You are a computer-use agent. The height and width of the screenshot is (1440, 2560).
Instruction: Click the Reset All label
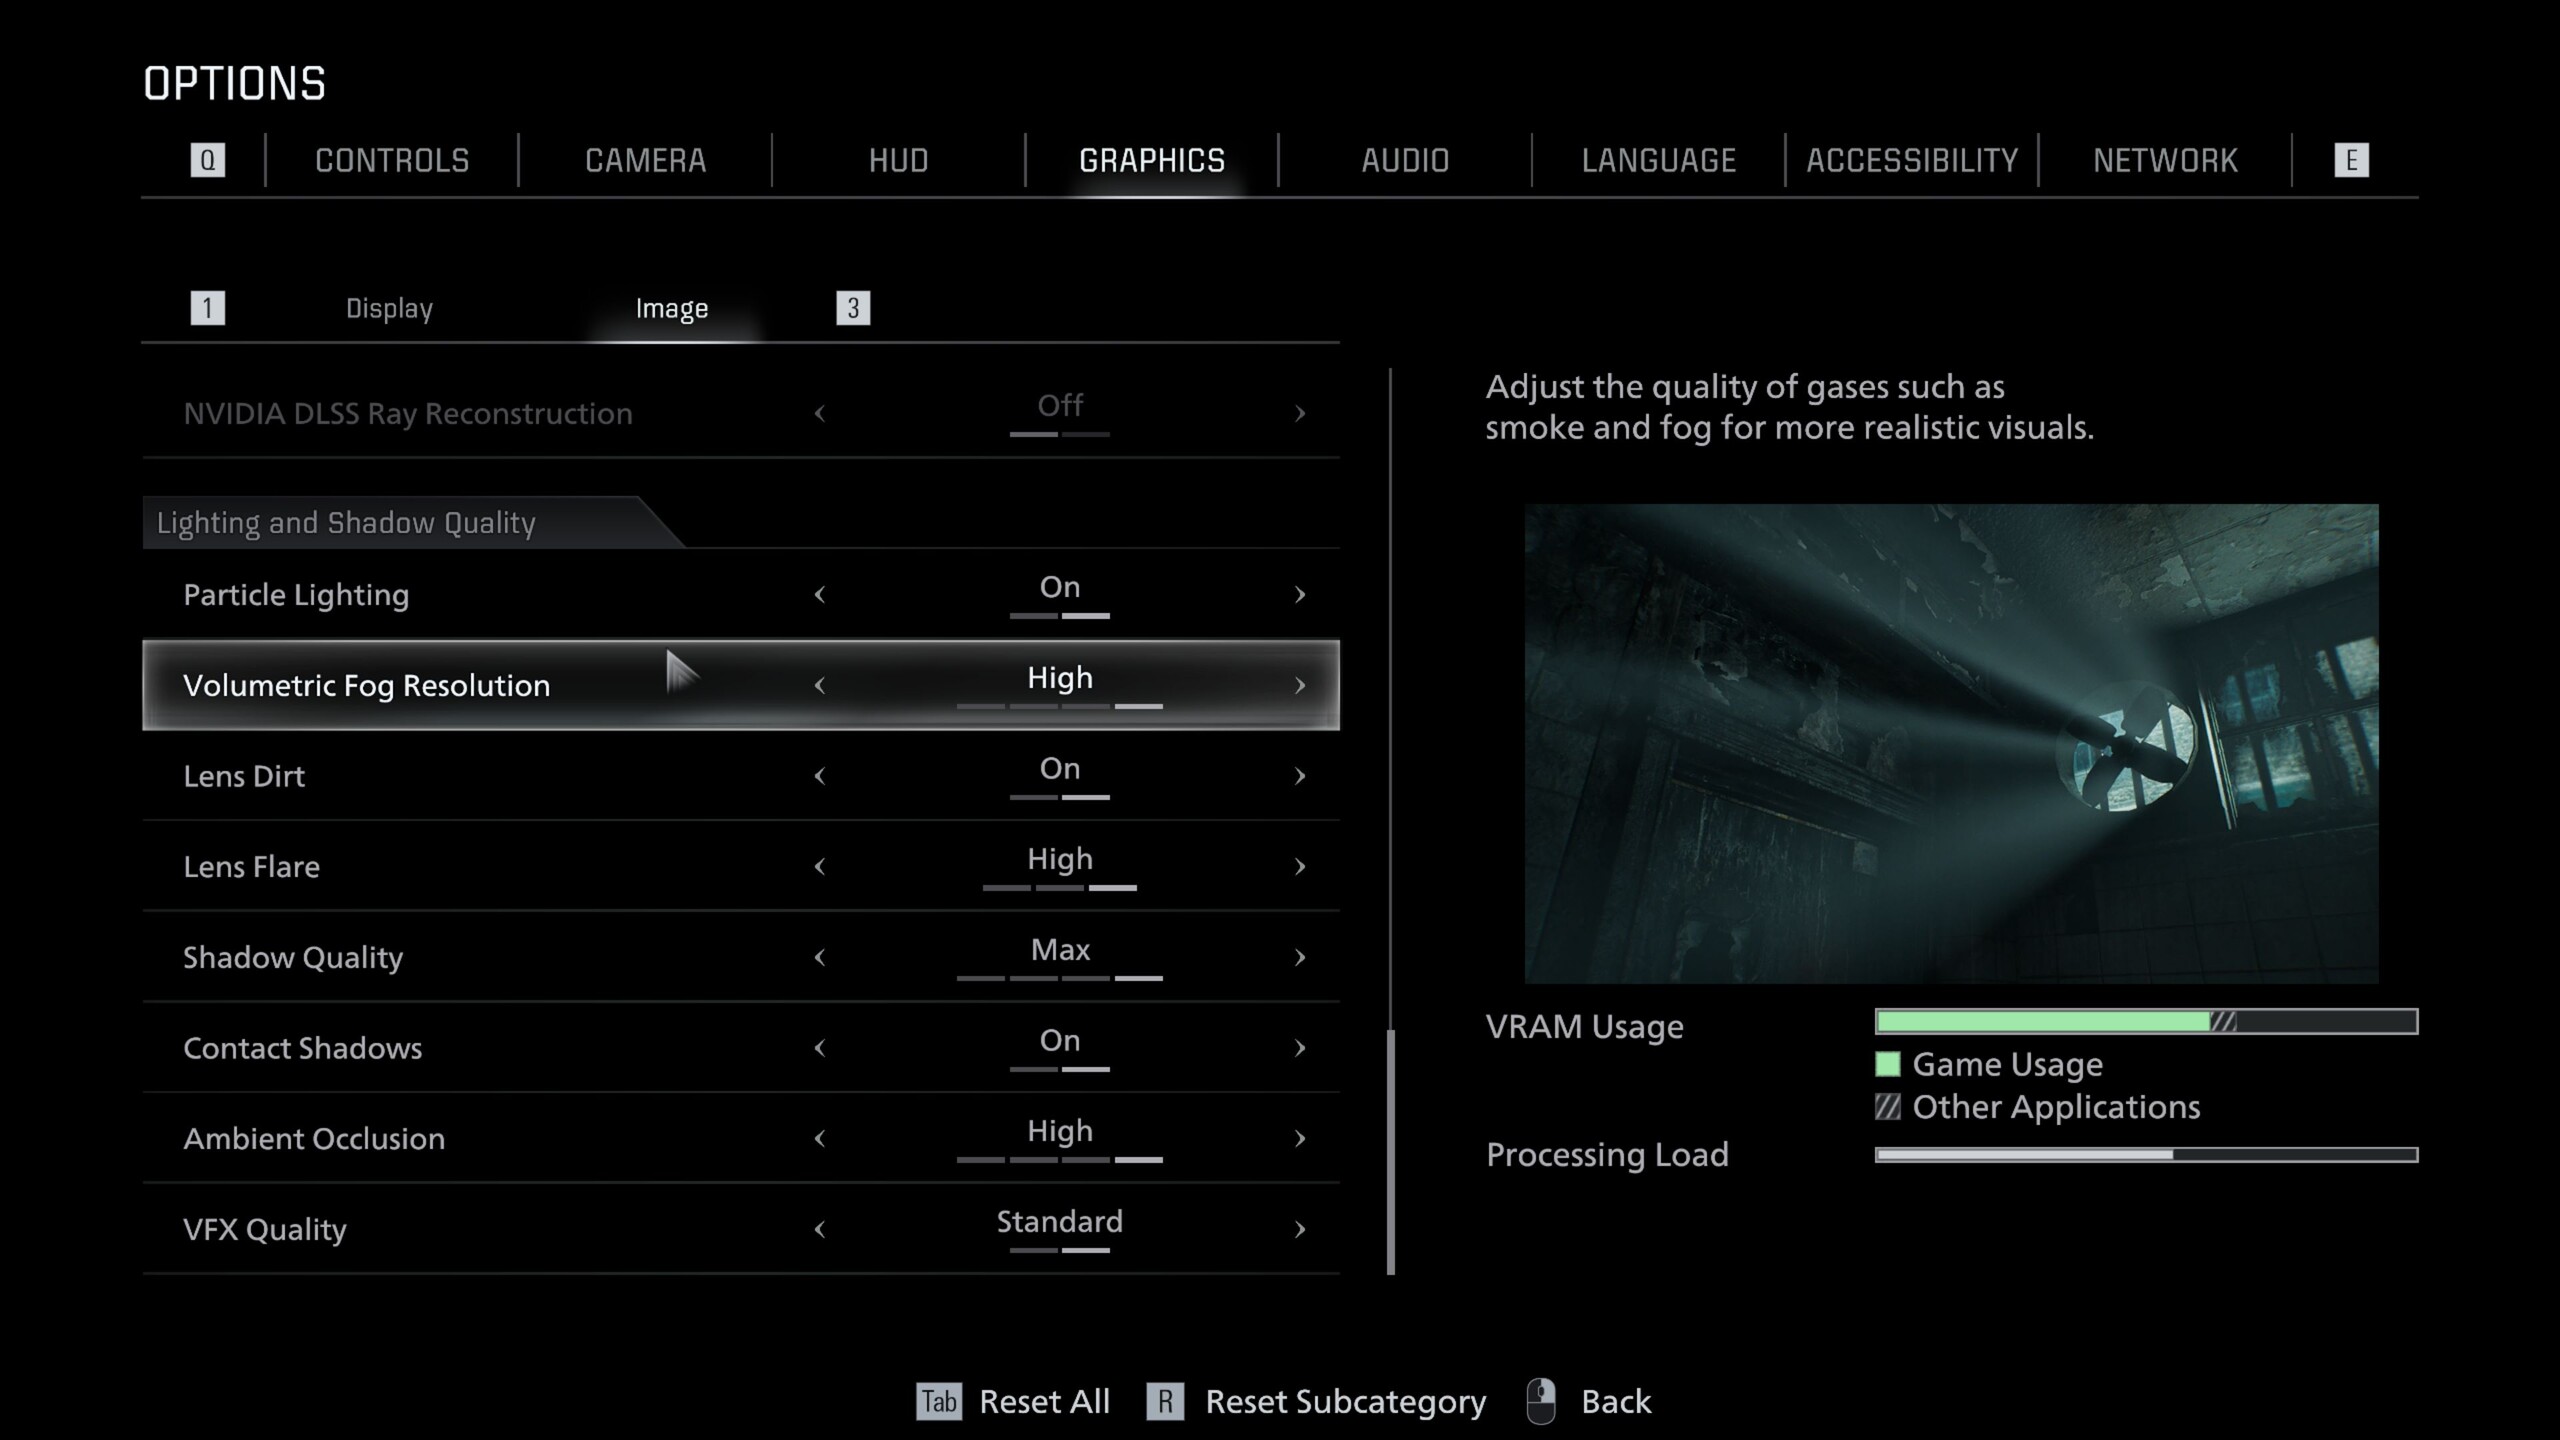(1044, 1402)
